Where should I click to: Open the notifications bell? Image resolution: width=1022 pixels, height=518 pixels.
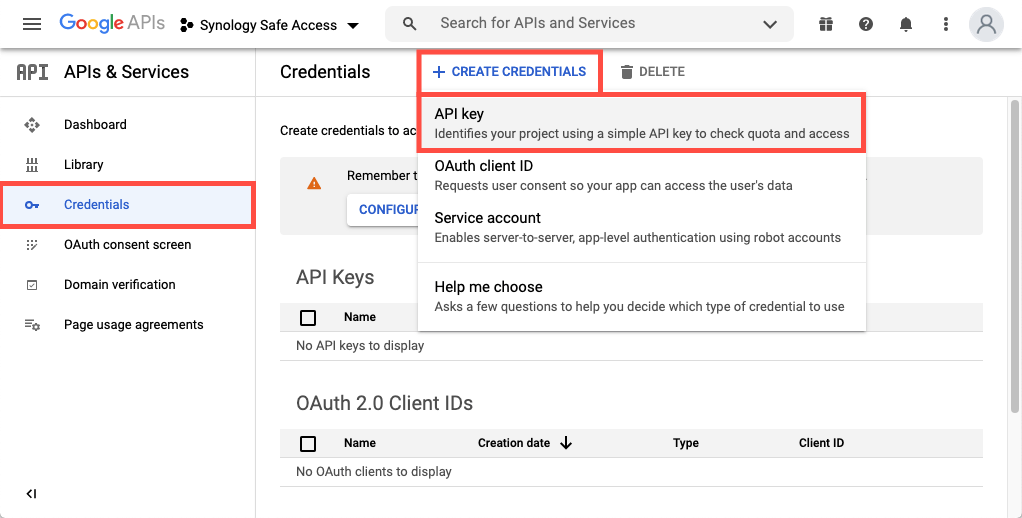tap(905, 25)
